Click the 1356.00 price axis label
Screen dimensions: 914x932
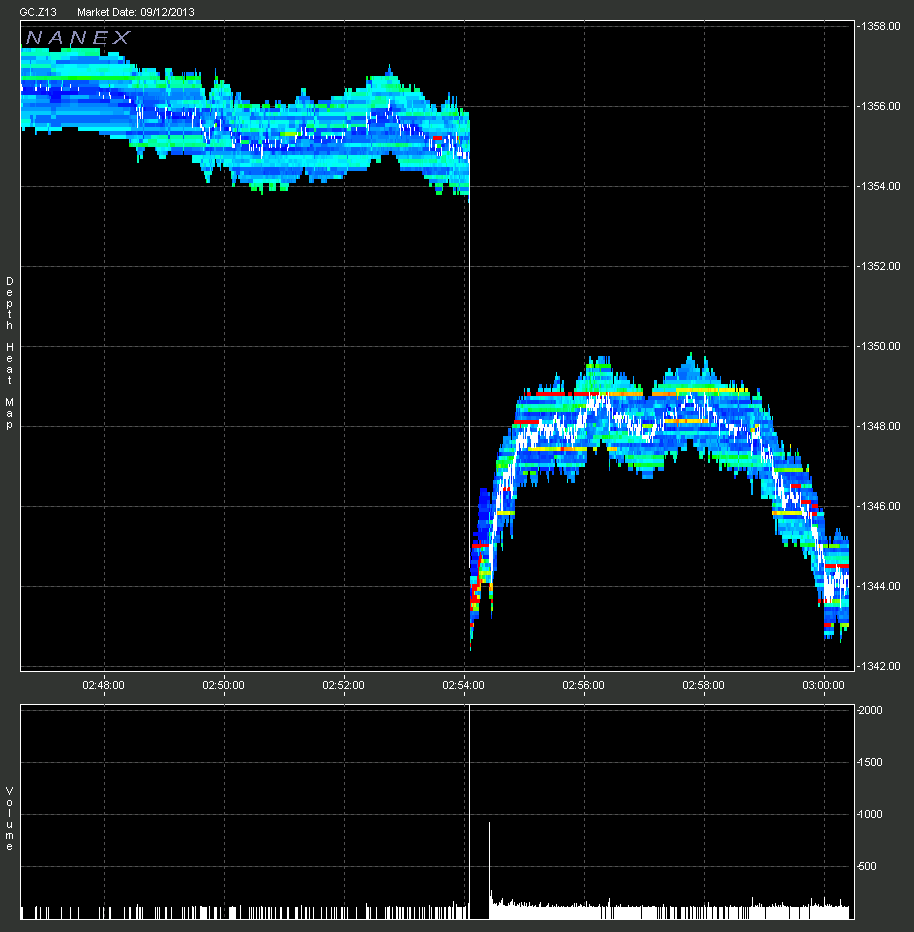[x=880, y=106]
